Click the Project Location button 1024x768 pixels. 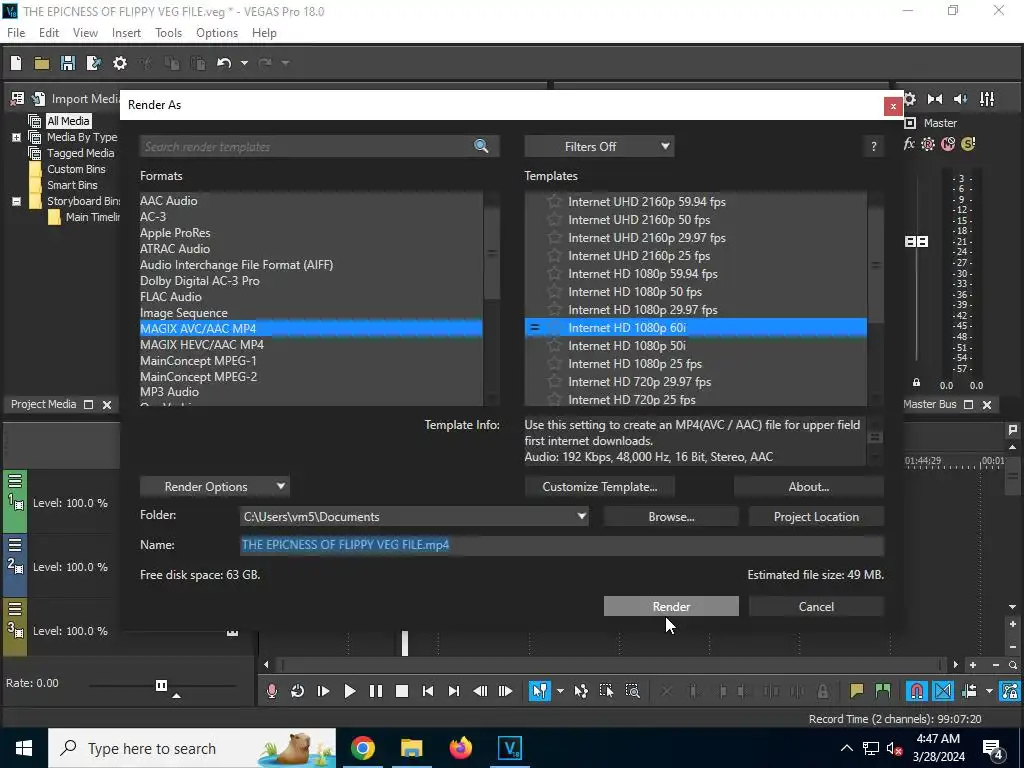816,517
